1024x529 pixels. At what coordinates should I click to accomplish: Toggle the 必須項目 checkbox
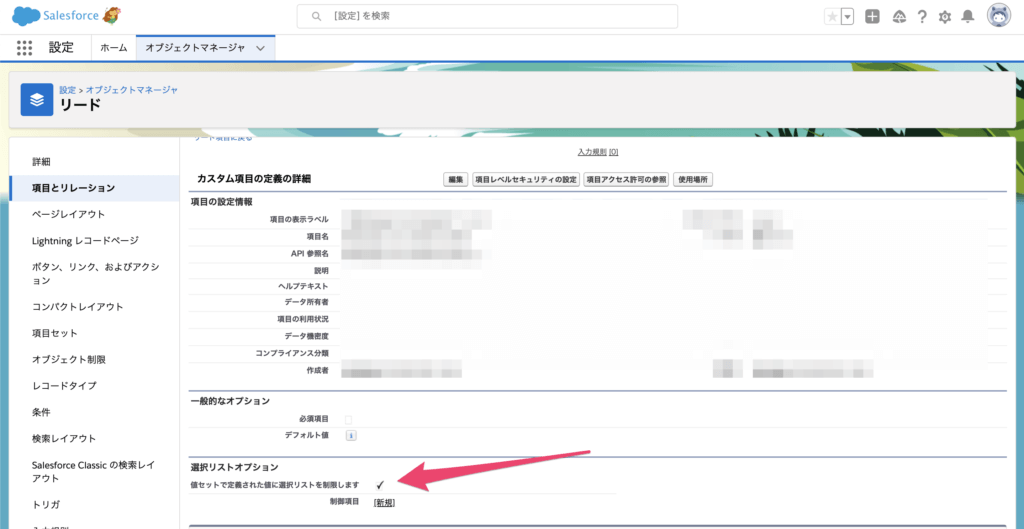[348, 419]
